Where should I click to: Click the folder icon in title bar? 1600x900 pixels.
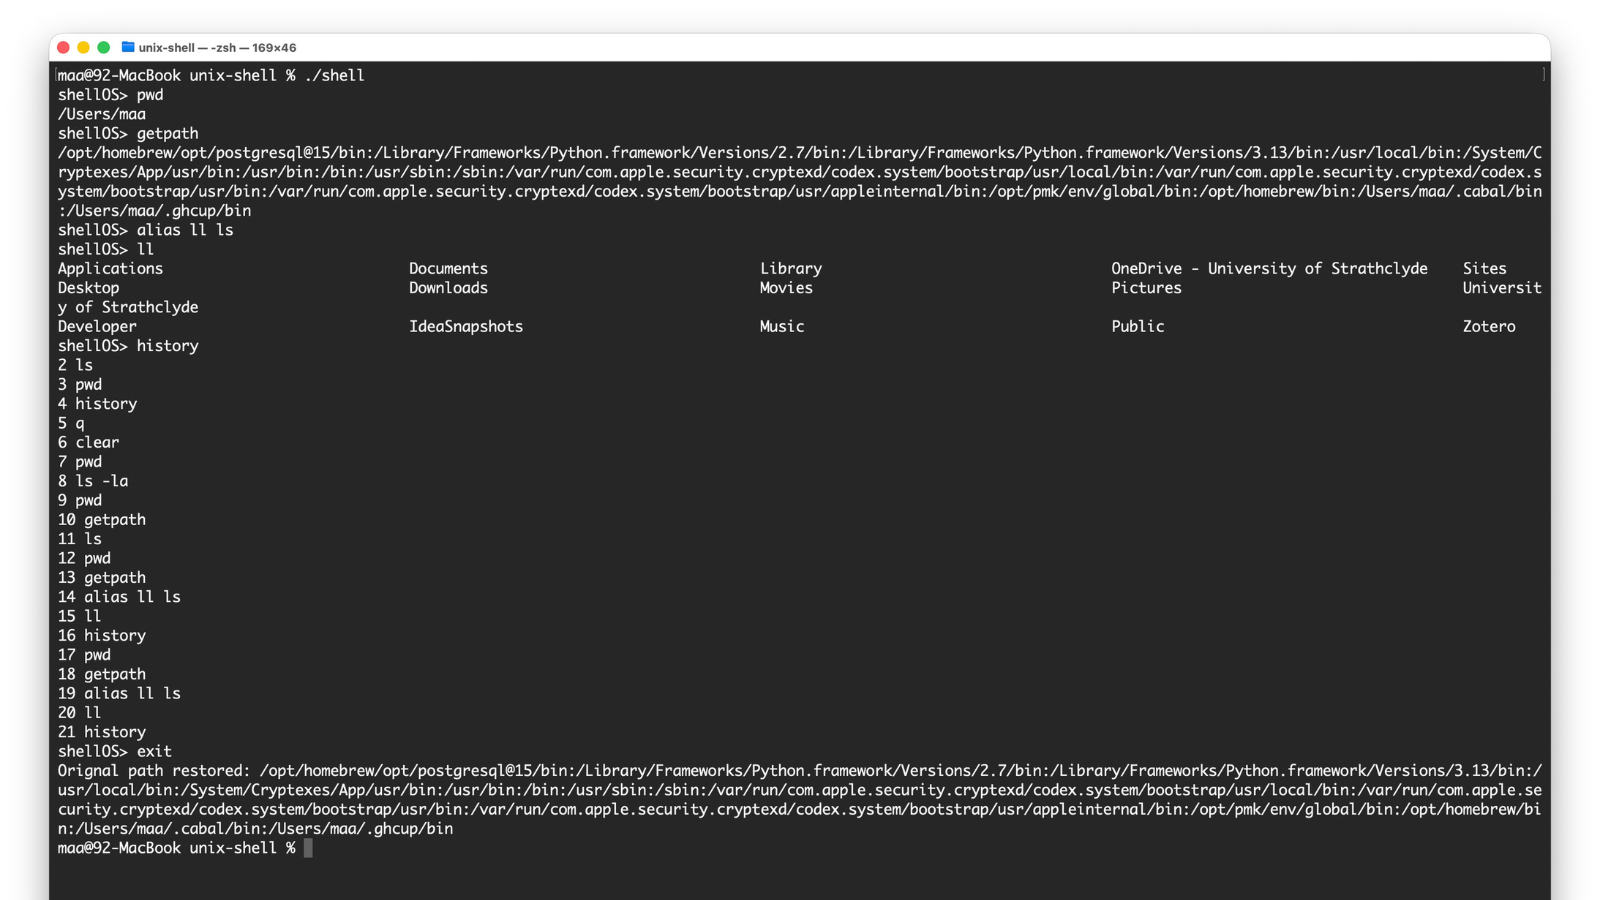[128, 47]
